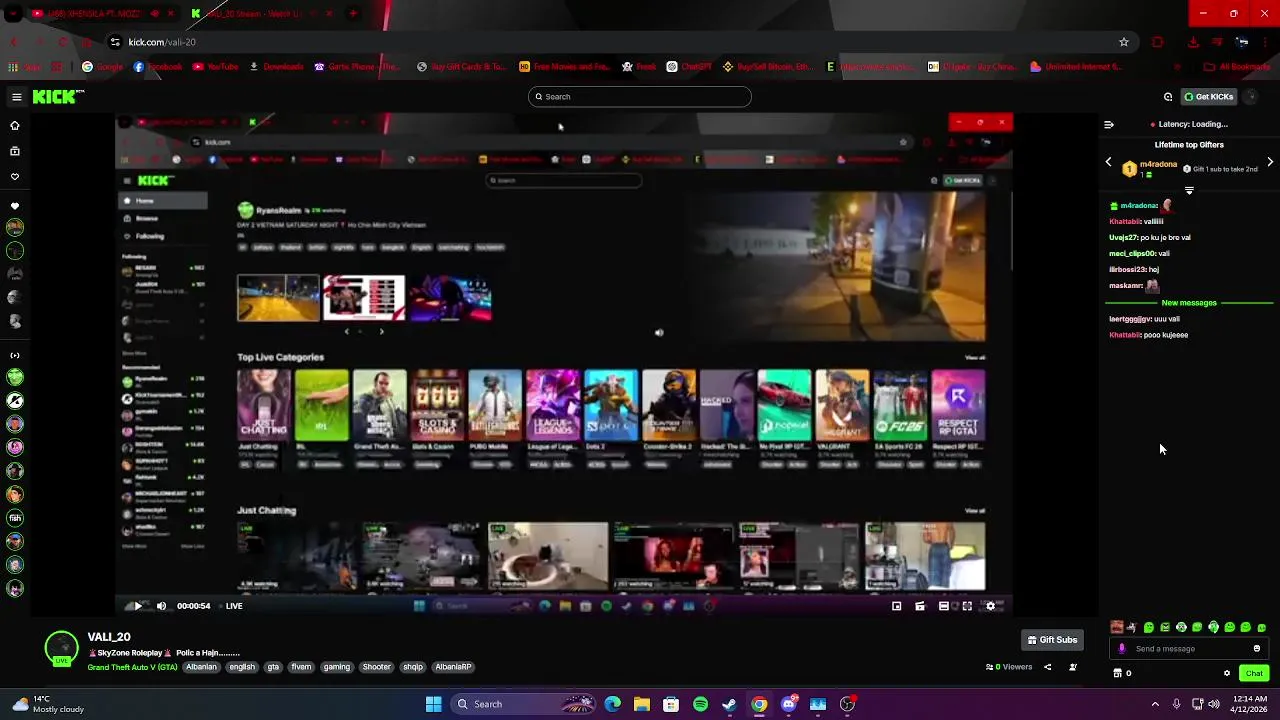Click the Gift Subs button
This screenshot has height=720, width=1280.
1052,640
